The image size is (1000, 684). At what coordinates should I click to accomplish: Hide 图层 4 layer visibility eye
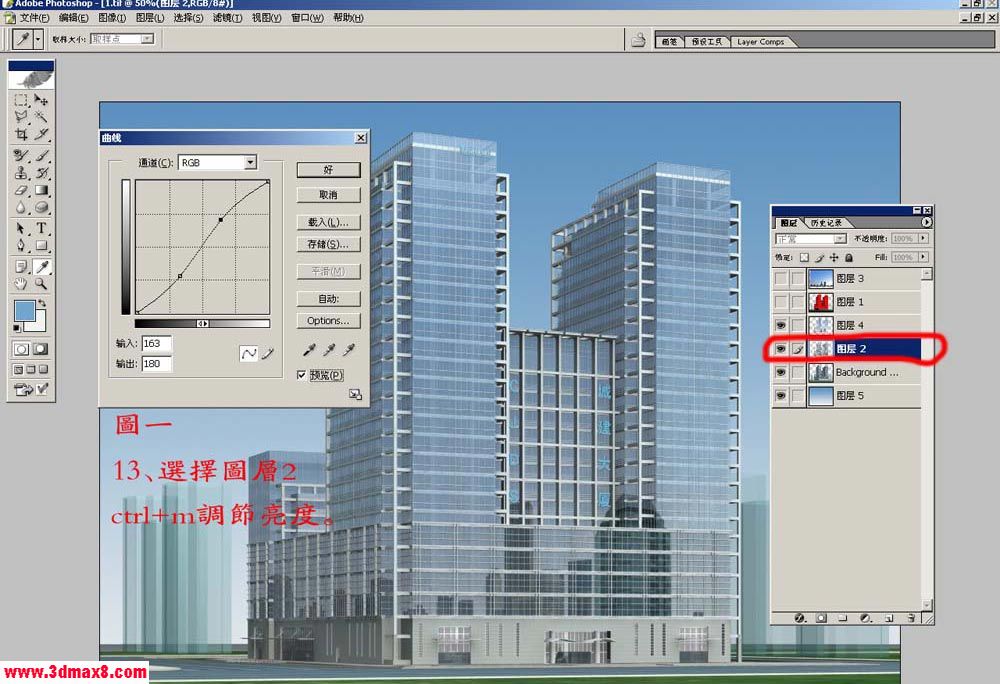781,325
